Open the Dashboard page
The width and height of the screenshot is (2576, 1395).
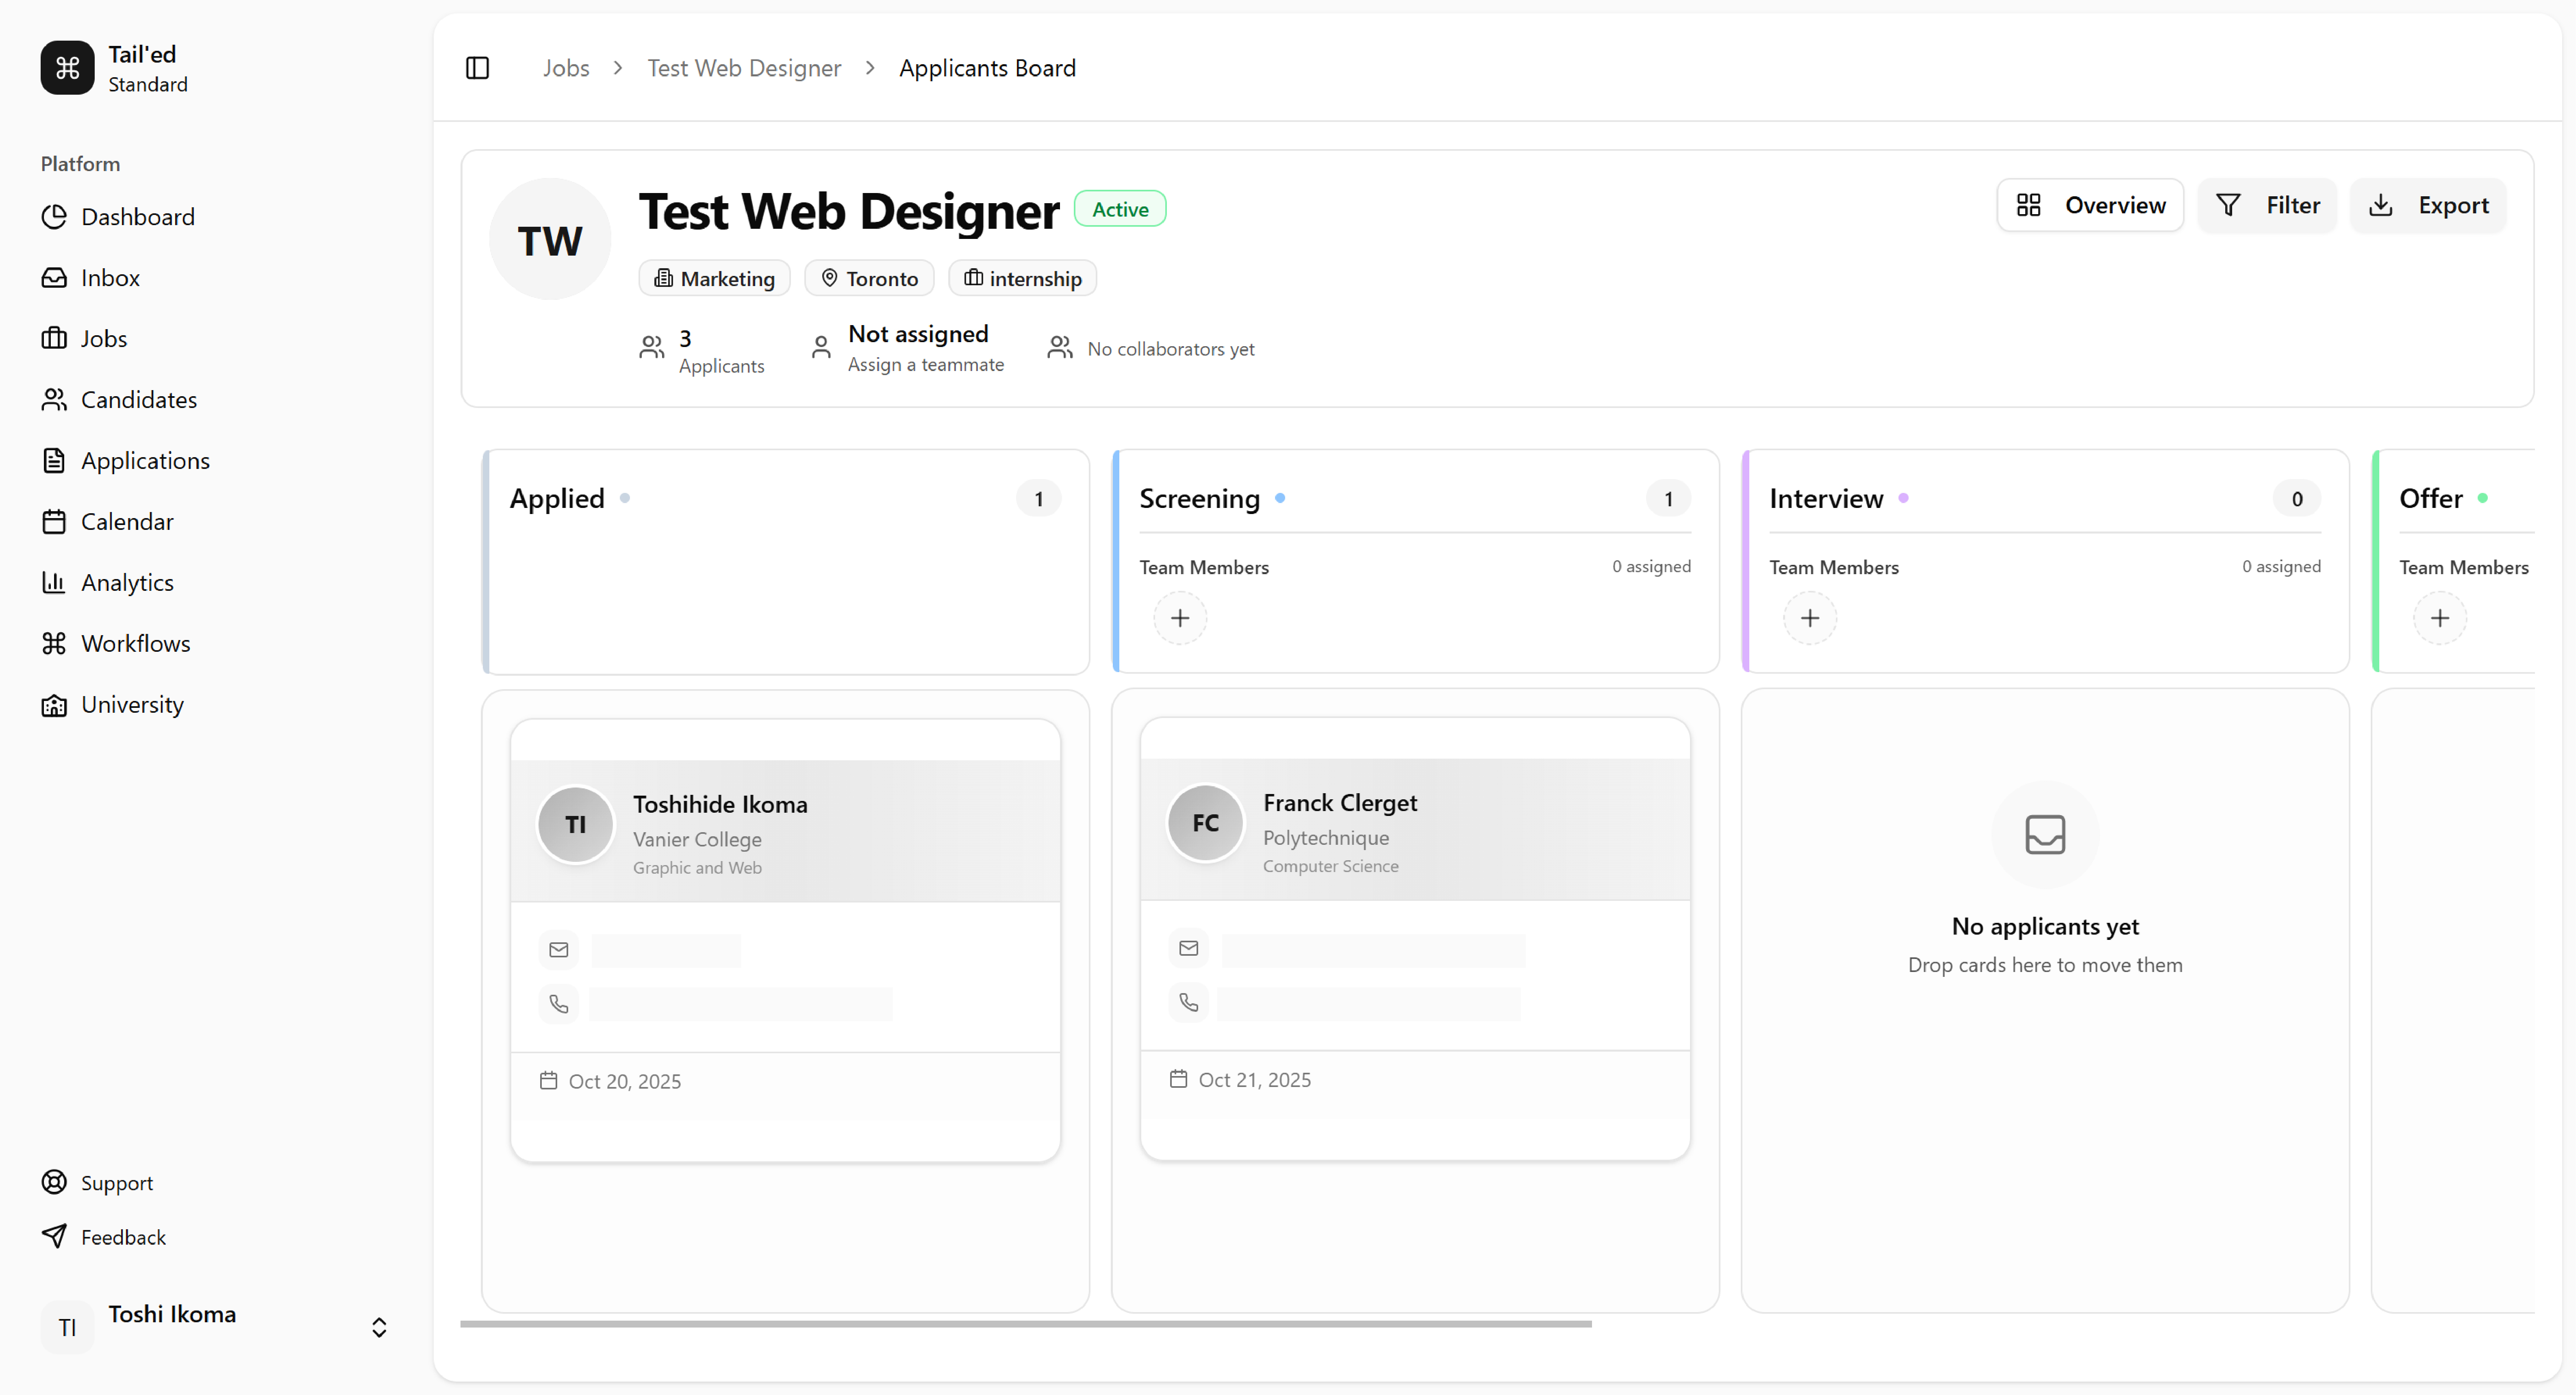[137, 217]
